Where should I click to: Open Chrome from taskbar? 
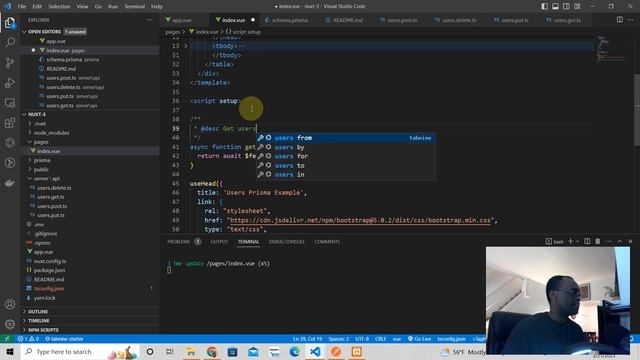211,351
